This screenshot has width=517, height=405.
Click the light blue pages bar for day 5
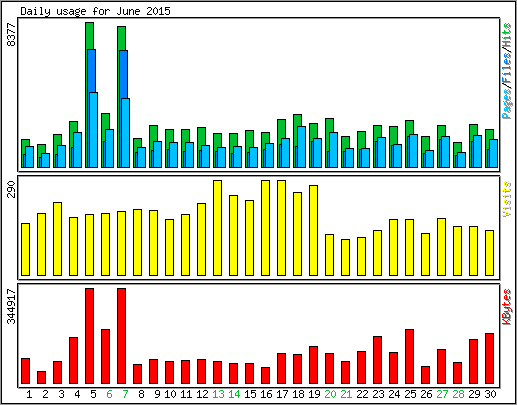point(94,130)
